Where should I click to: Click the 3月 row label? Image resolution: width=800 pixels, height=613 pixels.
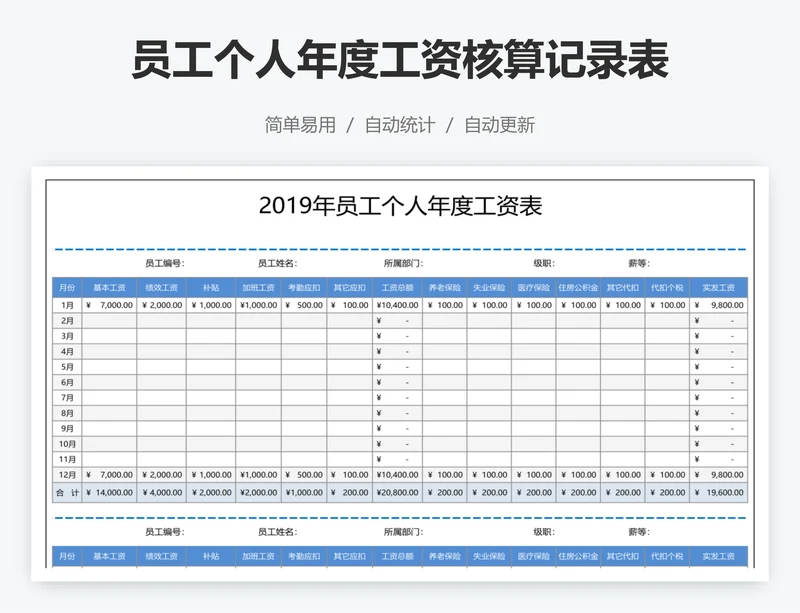click(x=67, y=336)
